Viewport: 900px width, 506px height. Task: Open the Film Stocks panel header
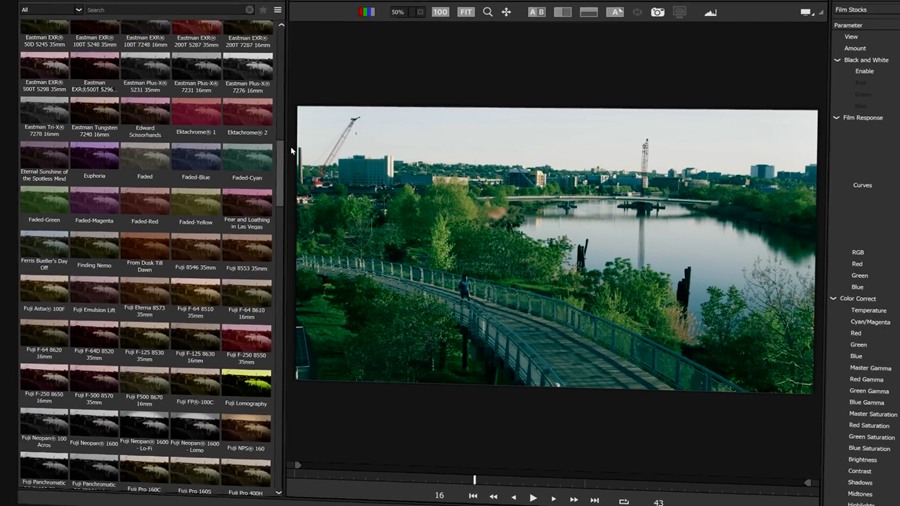pos(851,10)
